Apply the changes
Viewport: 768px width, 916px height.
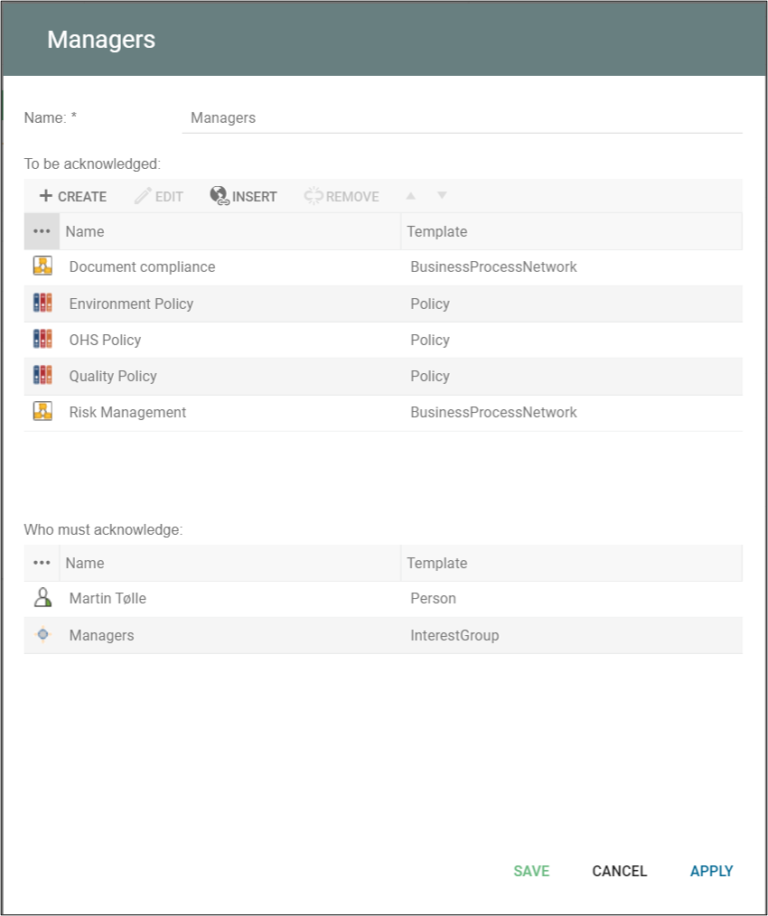click(711, 871)
